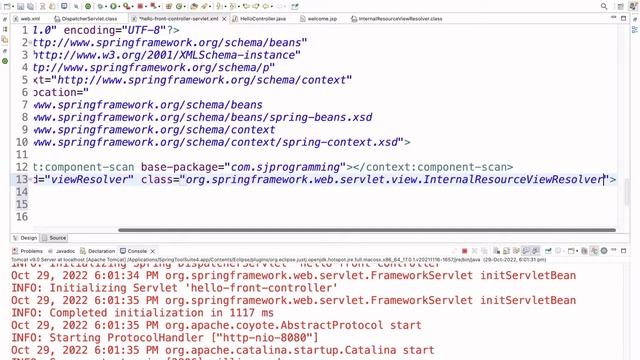The image size is (640, 360).
Task: Open the Run button dropdown arrow
Action: point(119,7)
